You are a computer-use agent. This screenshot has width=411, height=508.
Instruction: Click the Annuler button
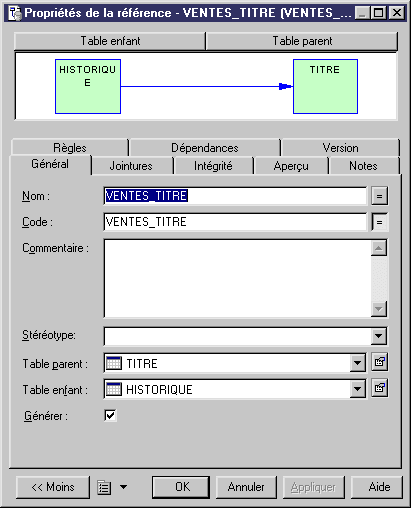click(246, 487)
